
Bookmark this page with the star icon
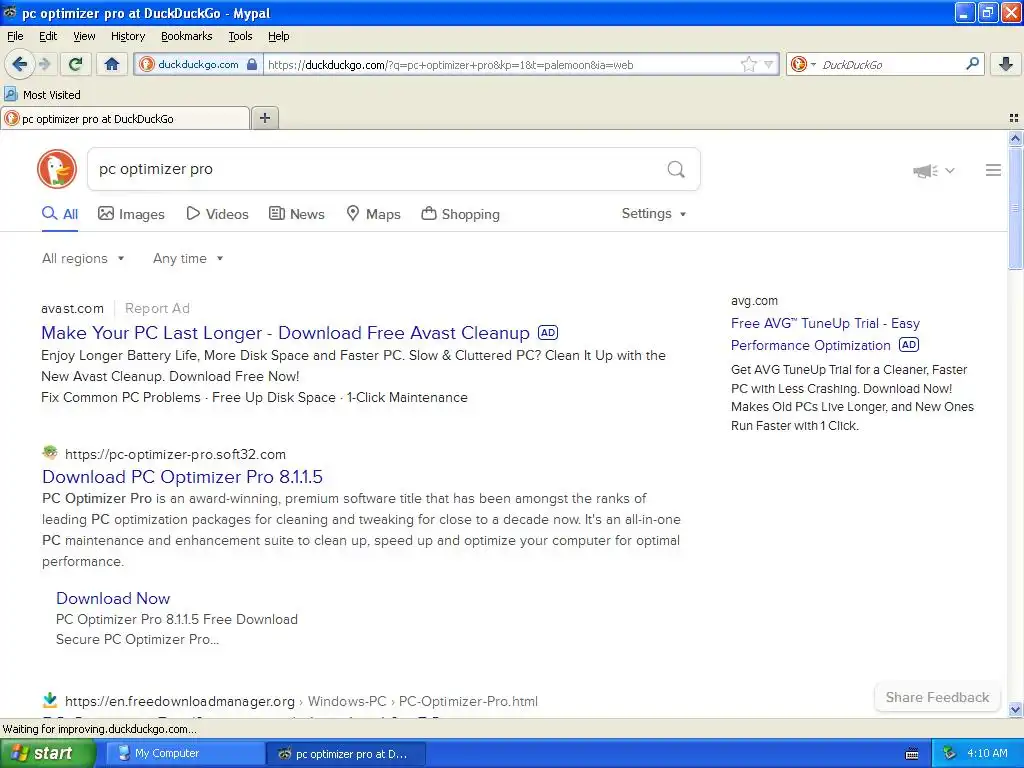[748, 64]
